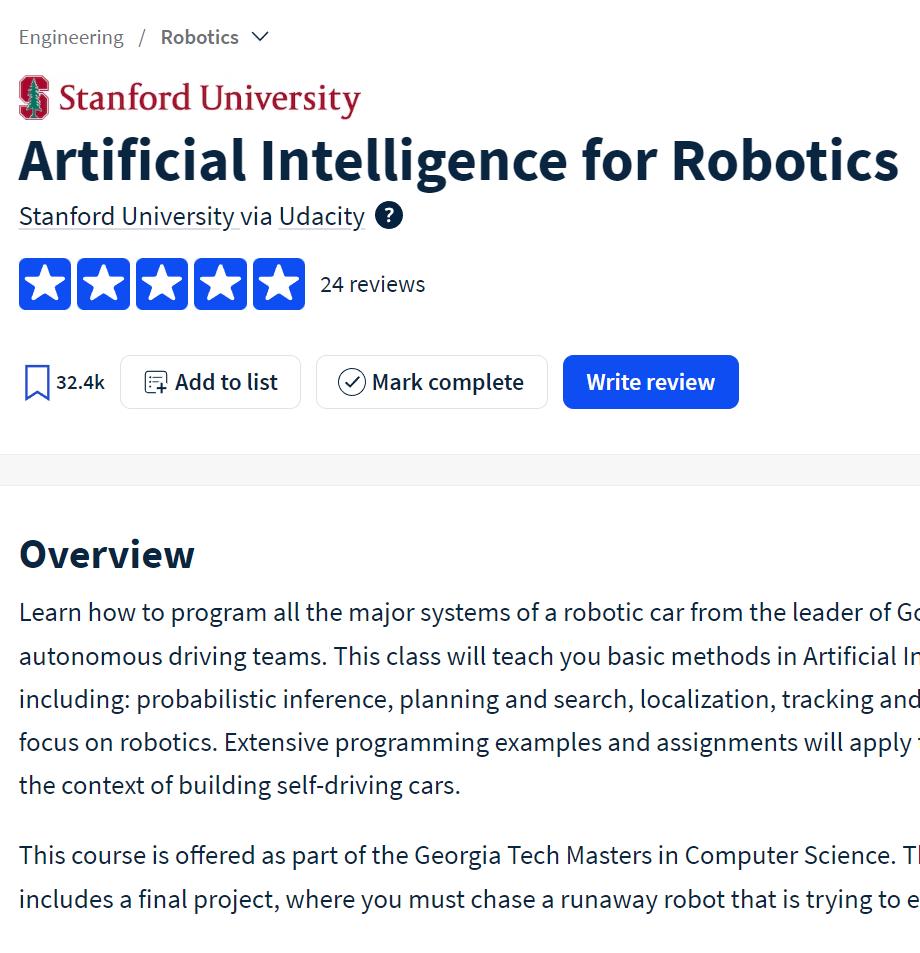The height and width of the screenshot is (953, 920).
Task: Click the second rating star
Action: [x=103, y=284]
